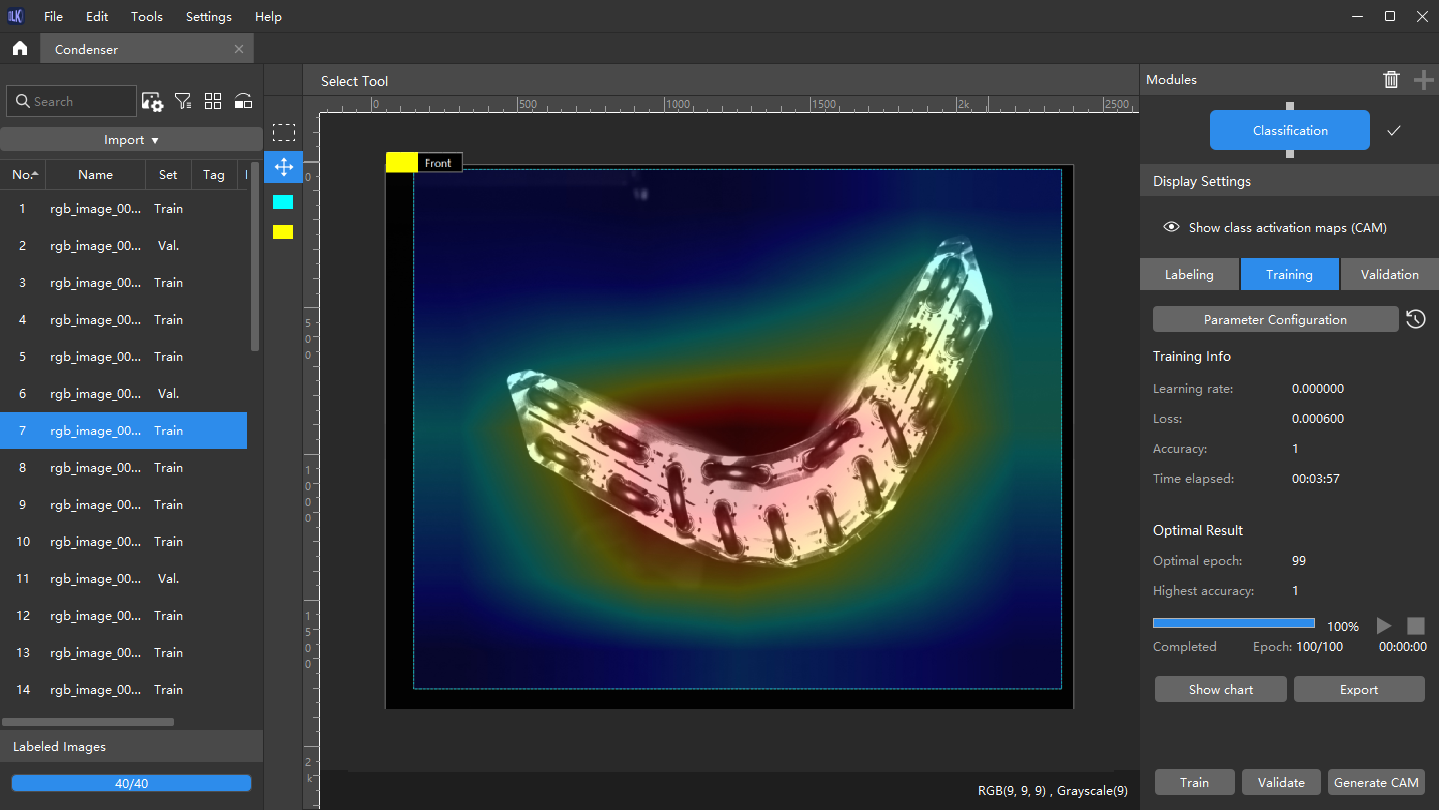Click the image list horizontal scrollbar

[x=88, y=721]
